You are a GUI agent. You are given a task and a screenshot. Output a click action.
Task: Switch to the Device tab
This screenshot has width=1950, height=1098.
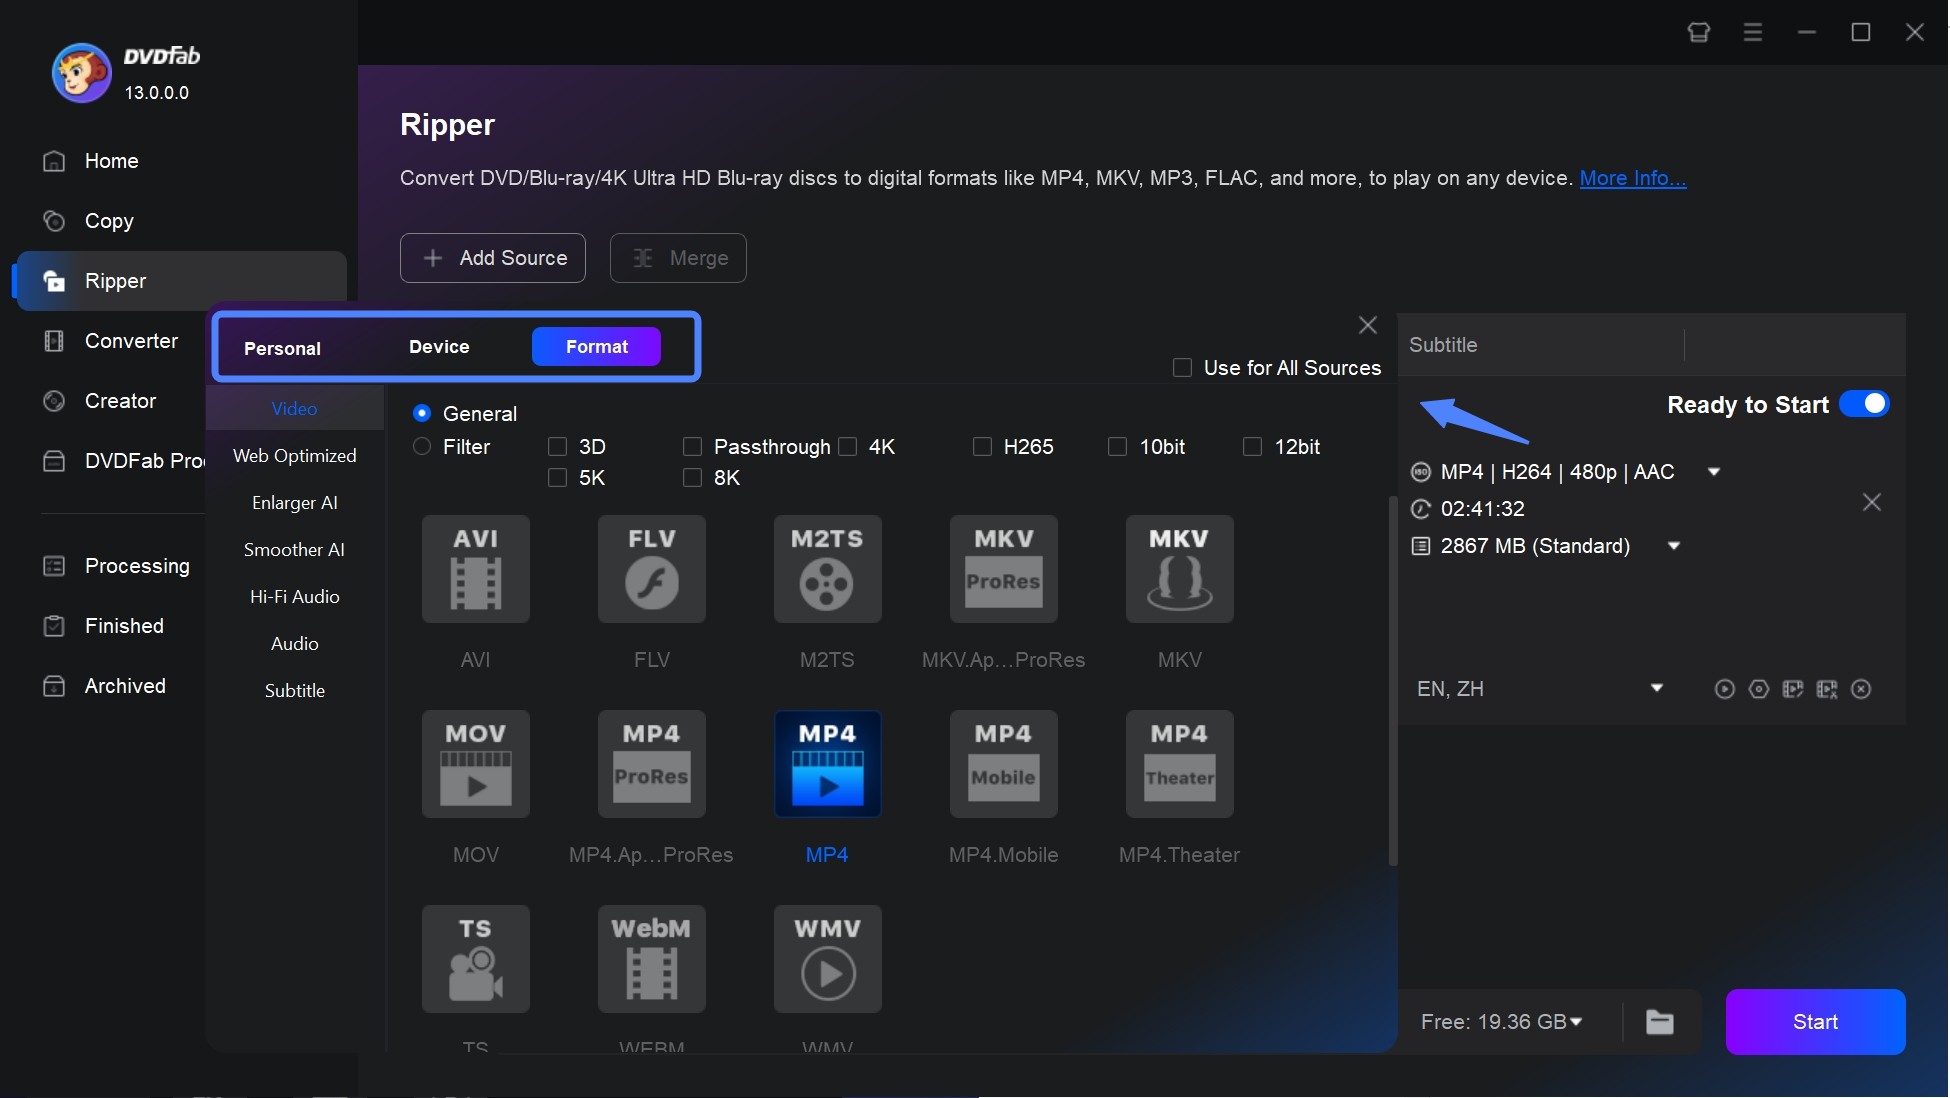point(438,345)
